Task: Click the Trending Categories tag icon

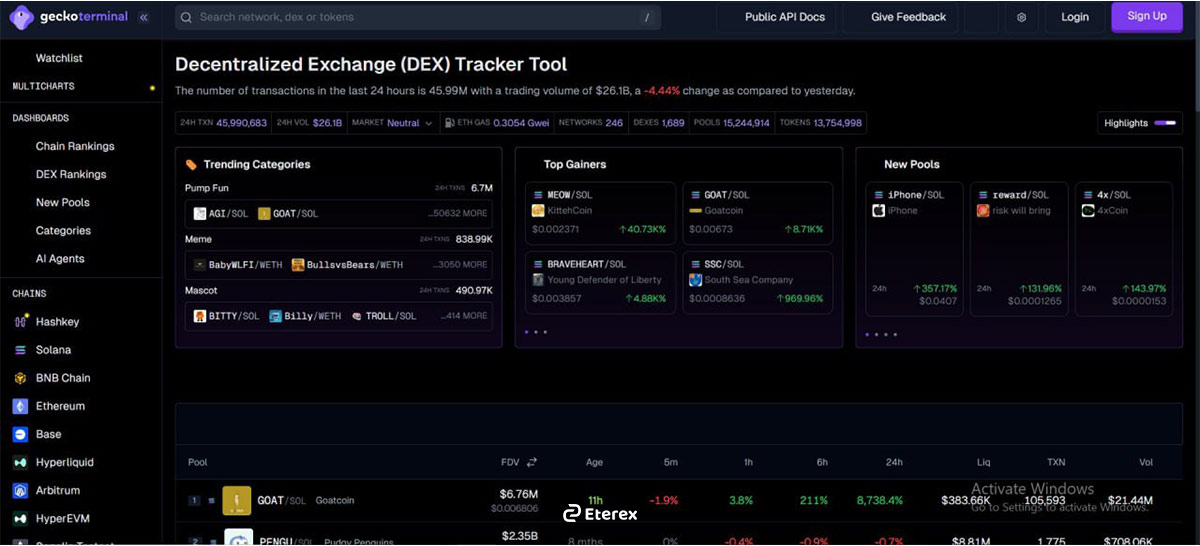Action: [191, 164]
